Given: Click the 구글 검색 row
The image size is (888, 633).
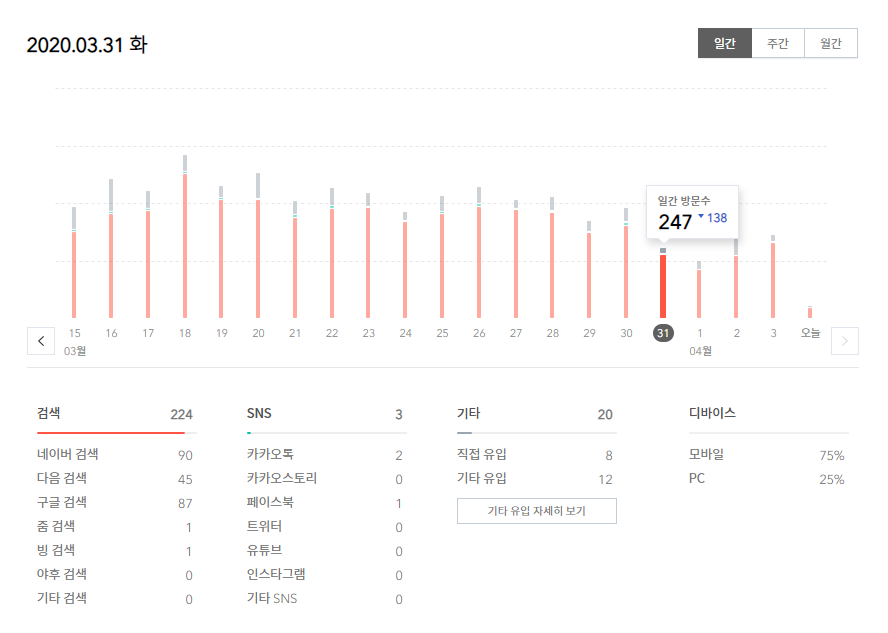Looking at the screenshot, I should tap(115, 503).
